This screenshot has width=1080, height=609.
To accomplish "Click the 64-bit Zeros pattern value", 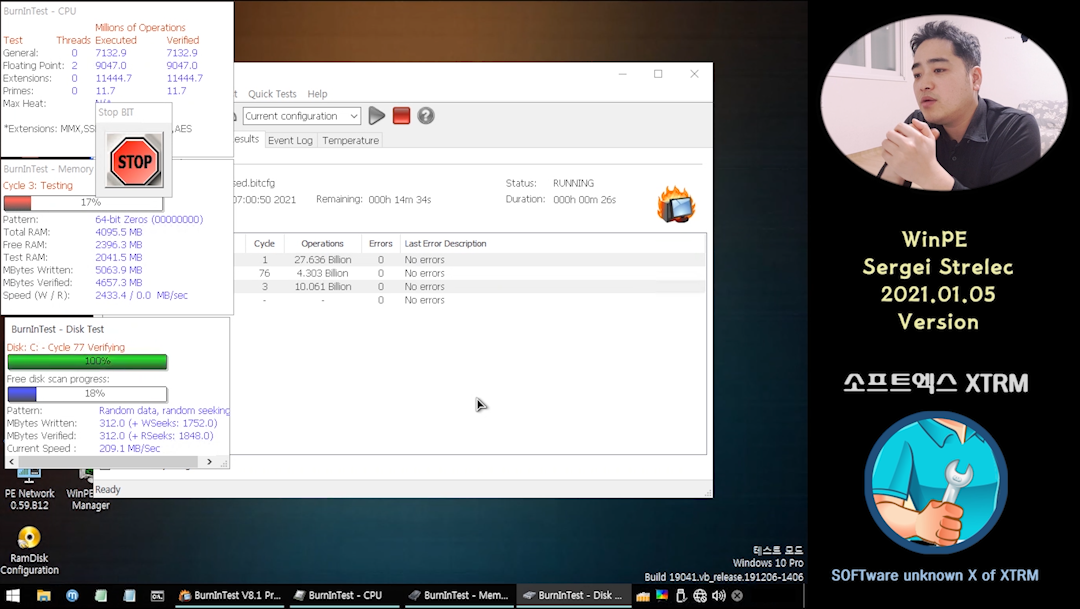I will (x=149, y=219).
